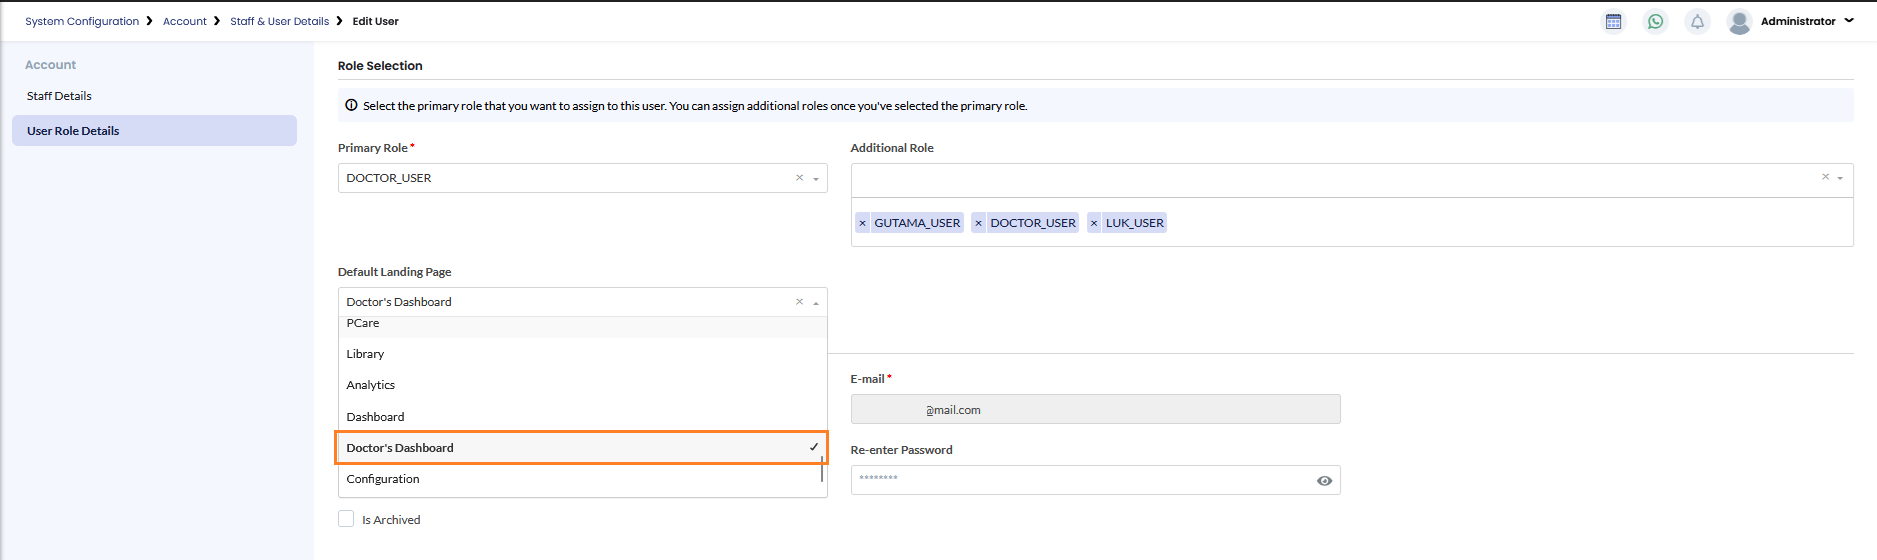The width and height of the screenshot is (1877, 560).
Task: Open Staff Details in sidebar
Action: [59, 96]
